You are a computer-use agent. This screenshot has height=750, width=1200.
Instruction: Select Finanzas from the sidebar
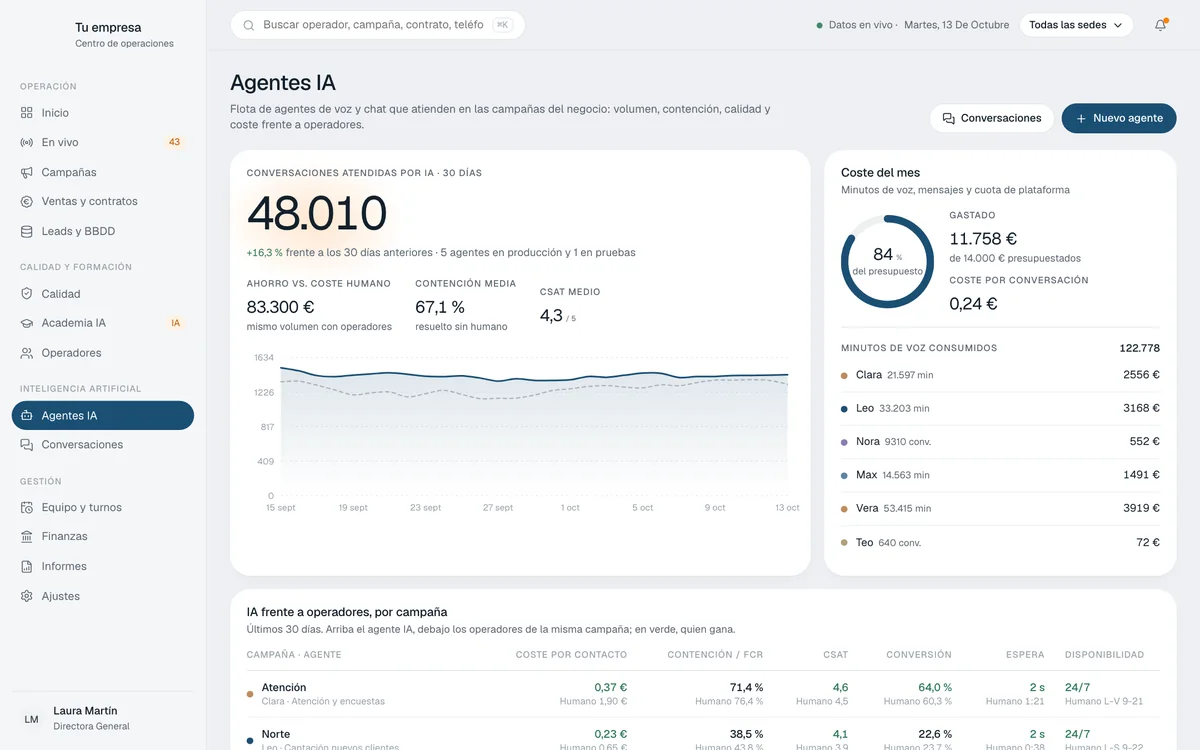(x=103, y=536)
